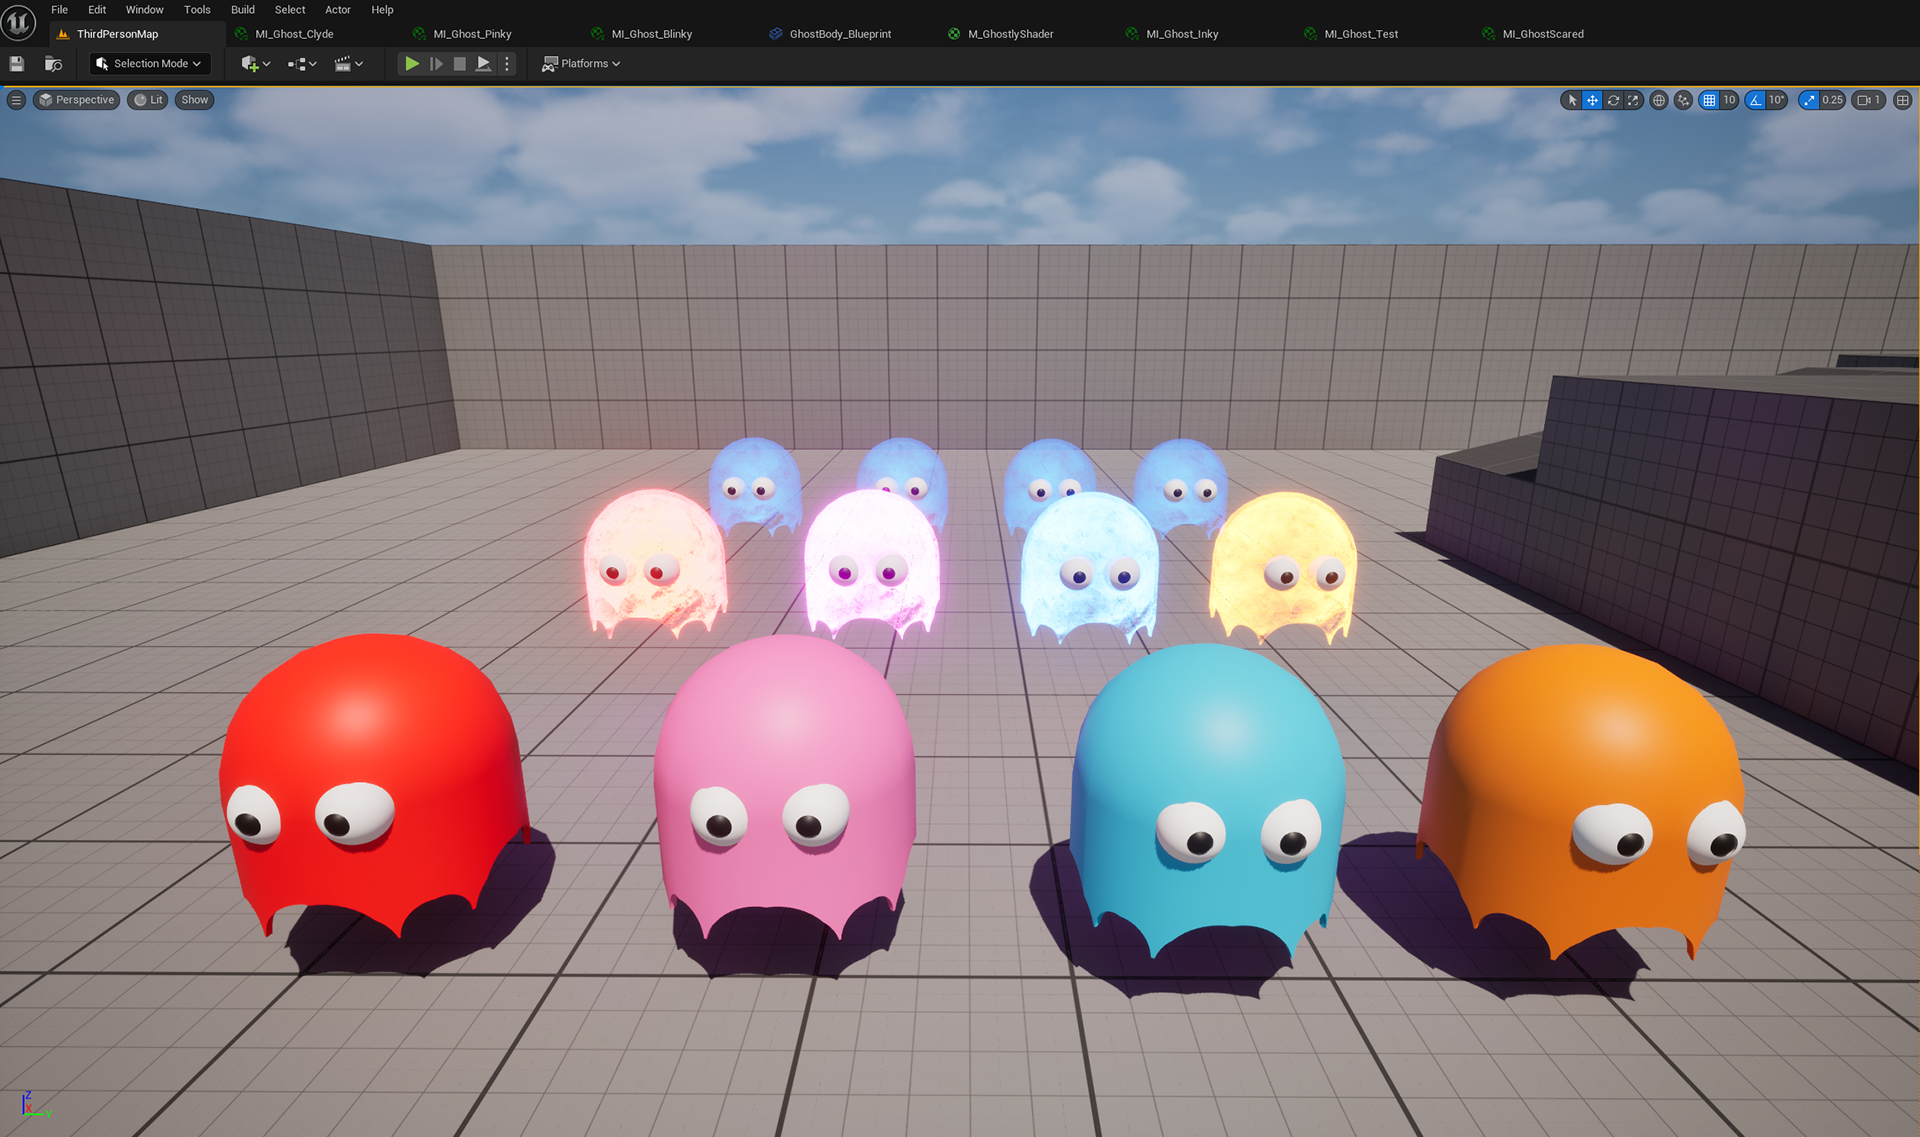This screenshot has height=1137, width=1920.
Task: Save the current level
Action: coord(17,64)
